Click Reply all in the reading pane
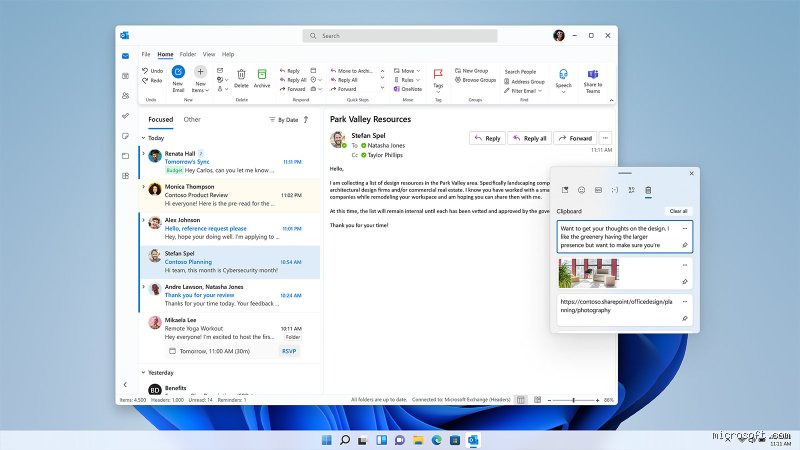The width and height of the screenshot is (800, 450). coord(530,138)
